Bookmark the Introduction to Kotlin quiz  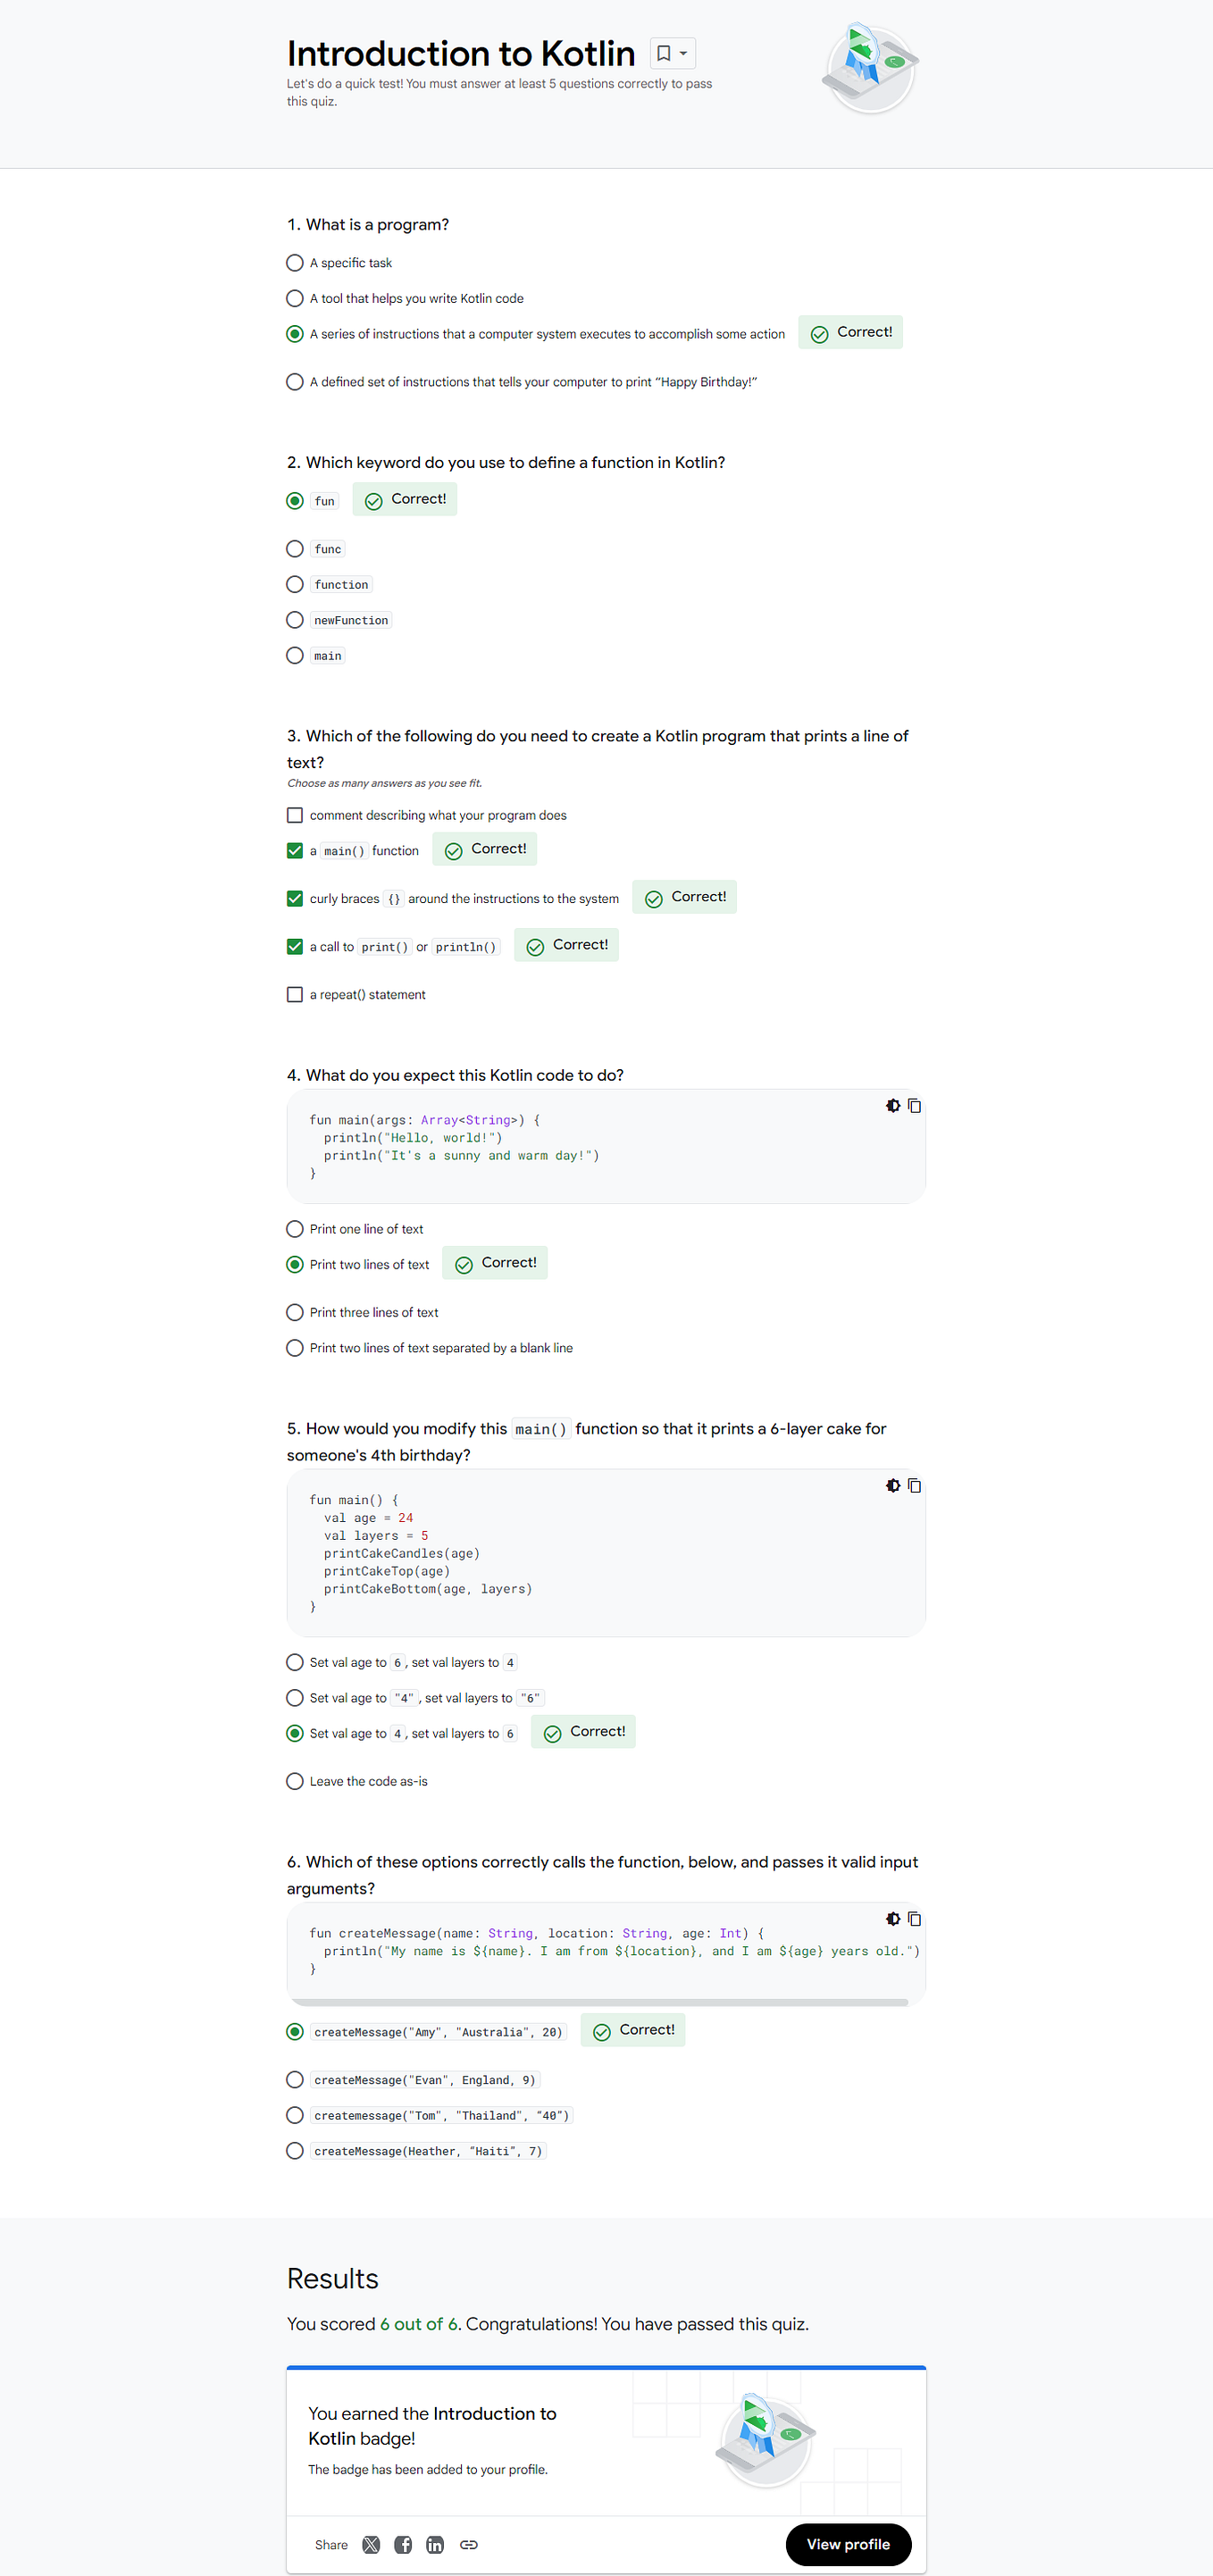662,52
